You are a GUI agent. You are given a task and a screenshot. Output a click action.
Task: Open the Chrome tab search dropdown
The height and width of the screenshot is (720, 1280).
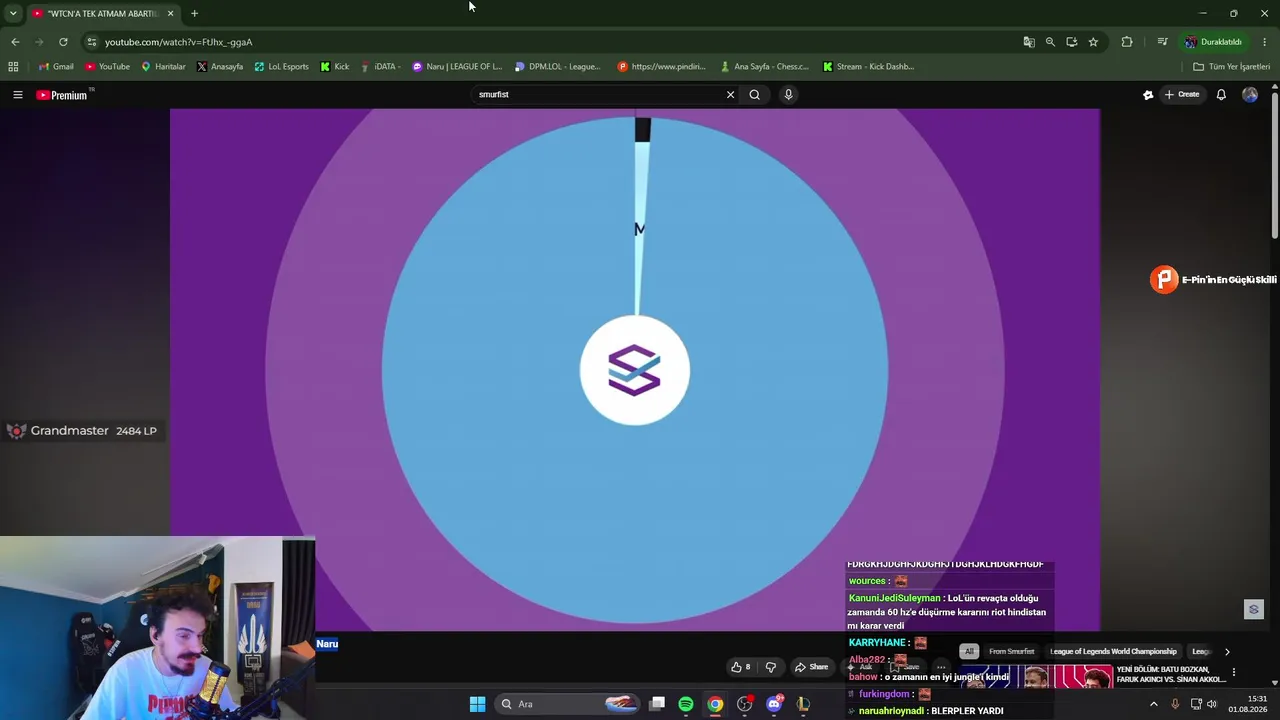click(x=13, y=13)
